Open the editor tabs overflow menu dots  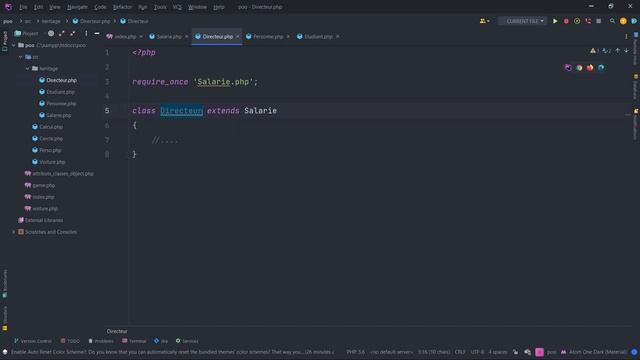(626, 36)
